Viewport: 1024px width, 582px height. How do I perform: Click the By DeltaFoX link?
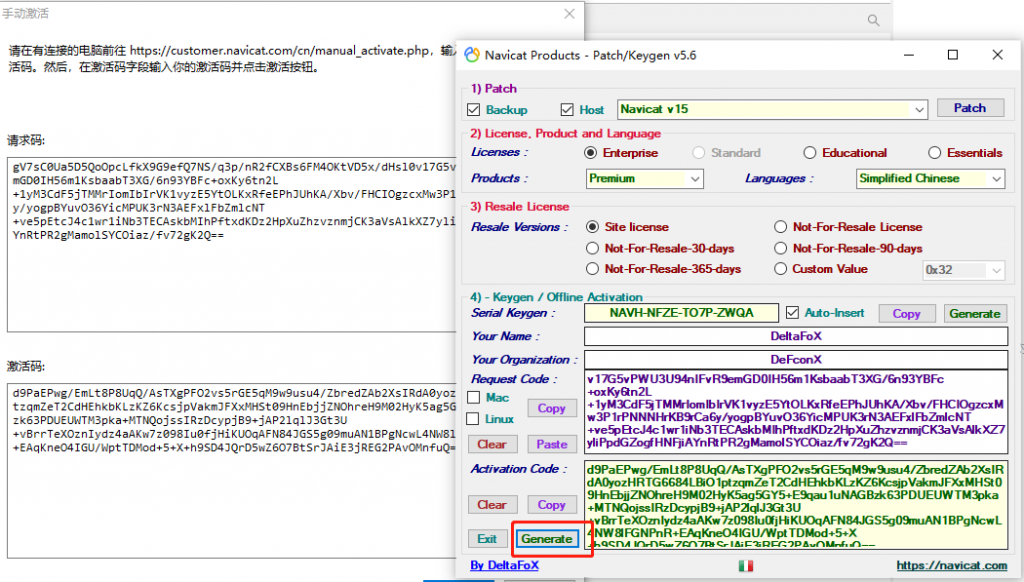(506, 566)
